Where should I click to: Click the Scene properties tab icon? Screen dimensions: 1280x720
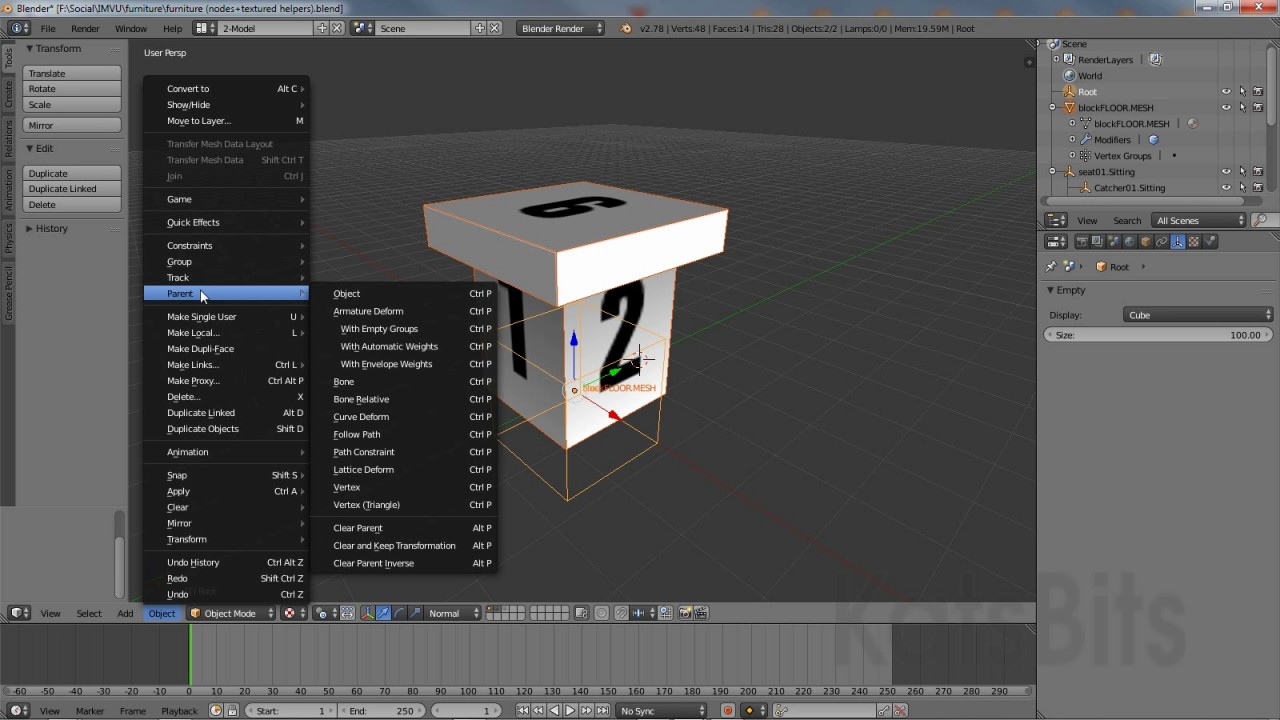click(x=1113, y=241)
